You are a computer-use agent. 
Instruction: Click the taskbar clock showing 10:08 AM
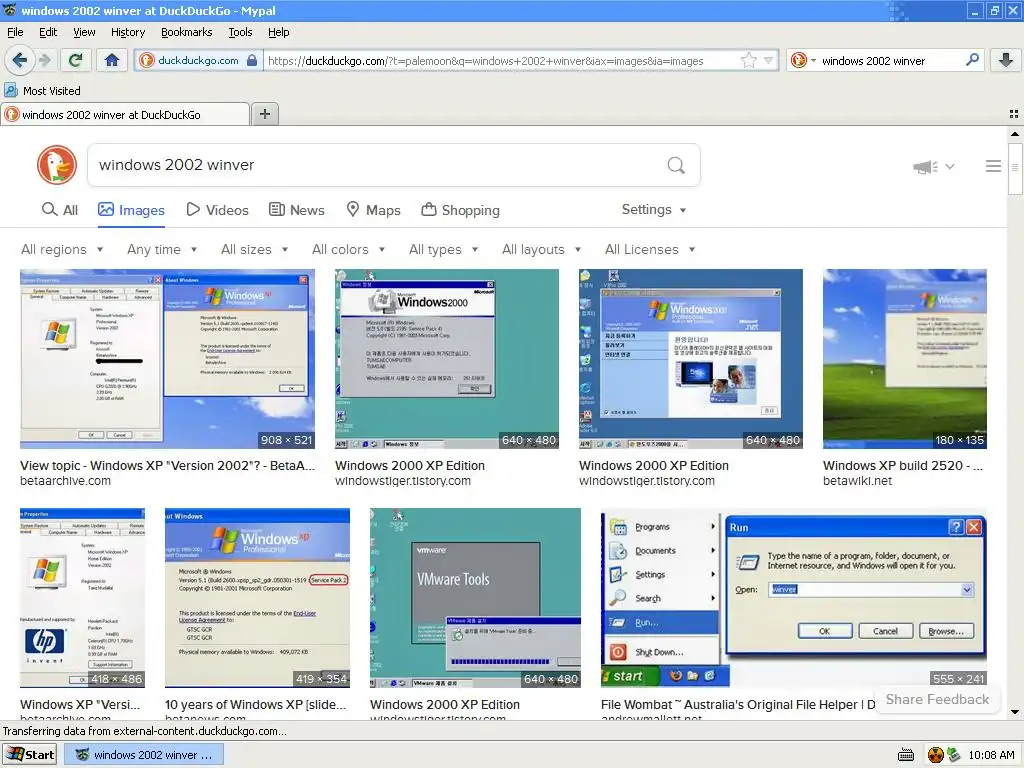[x=991, y=755]
